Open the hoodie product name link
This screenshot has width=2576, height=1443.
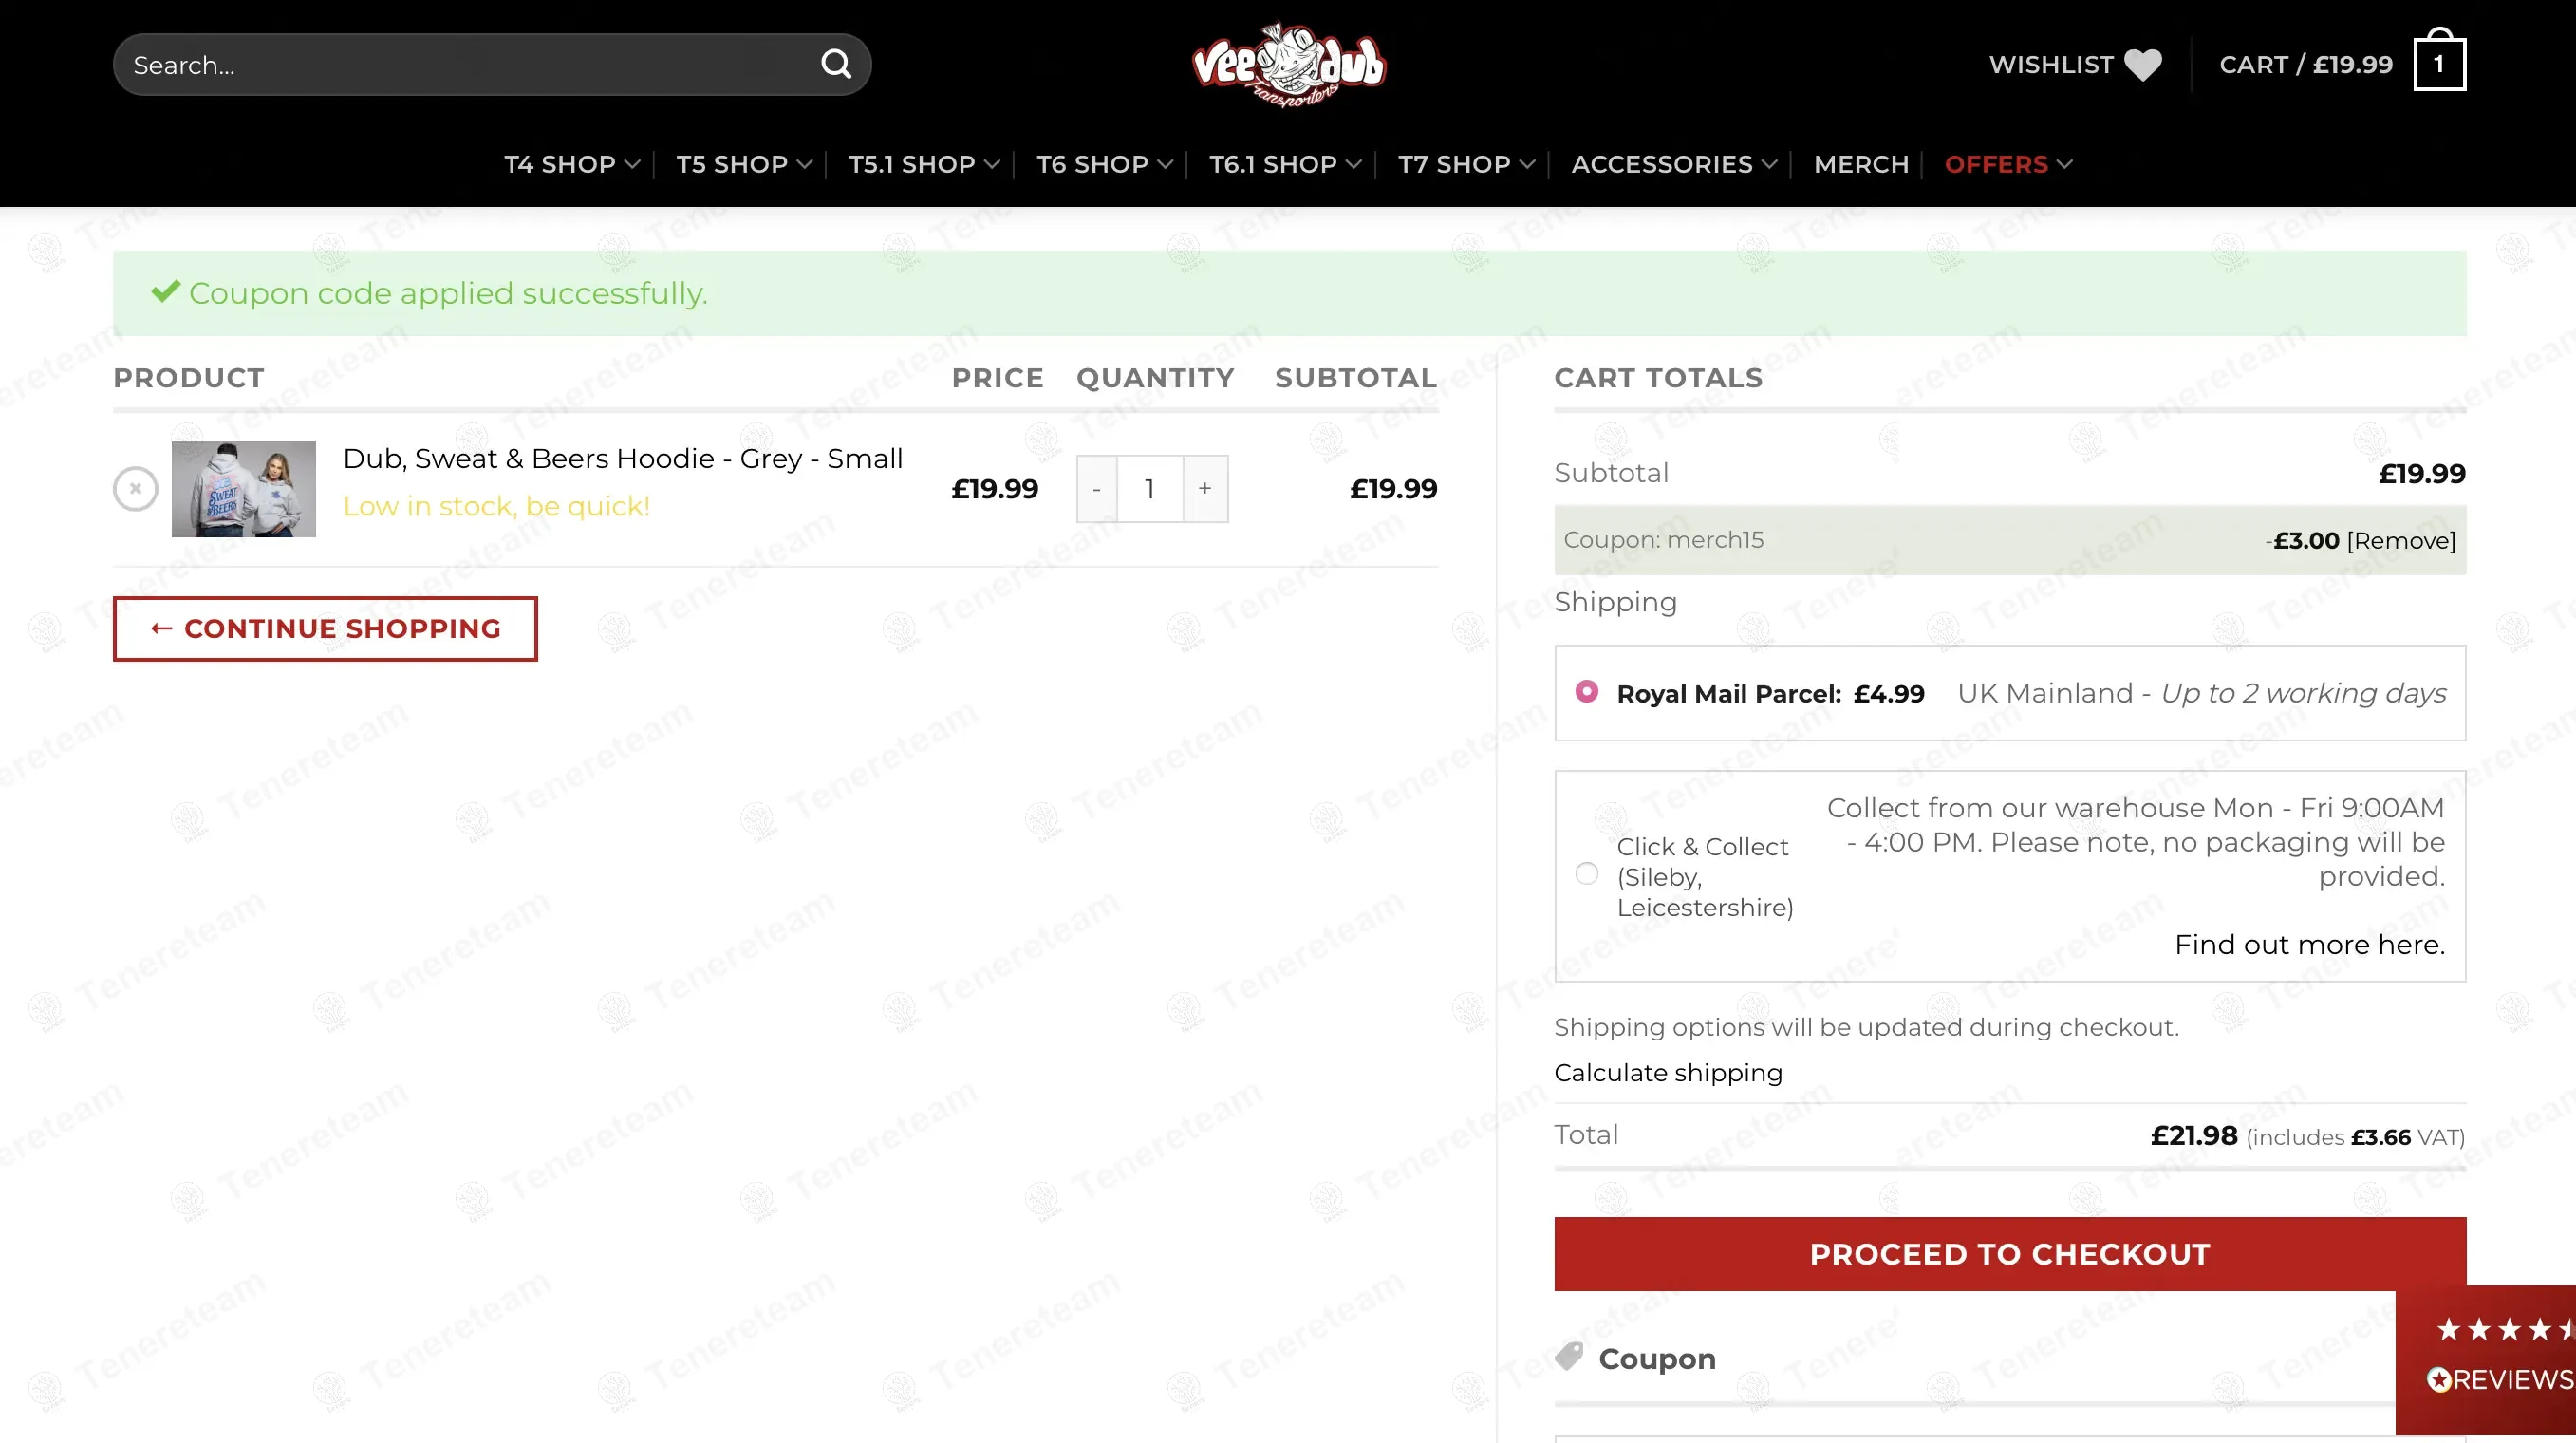click(623, 459)
